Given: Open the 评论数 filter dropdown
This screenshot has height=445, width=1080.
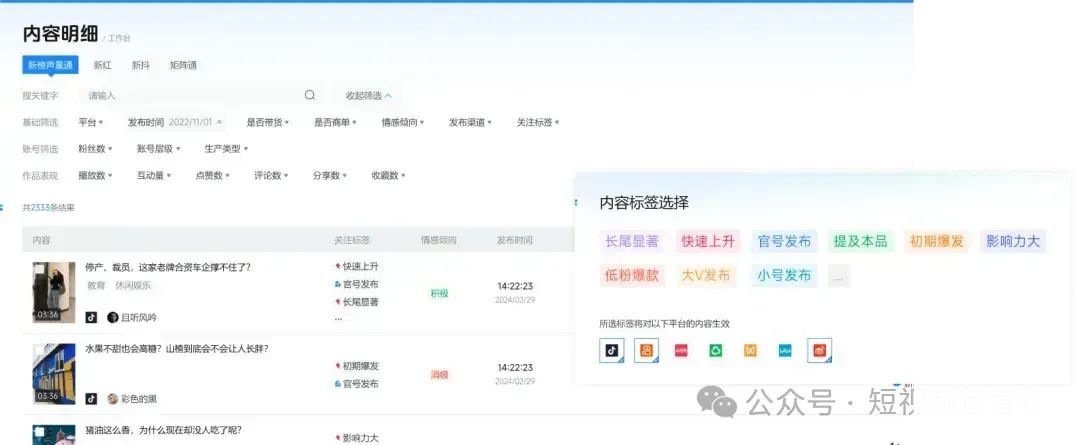Looking at the screenshot, I should [x=271, y=175].
